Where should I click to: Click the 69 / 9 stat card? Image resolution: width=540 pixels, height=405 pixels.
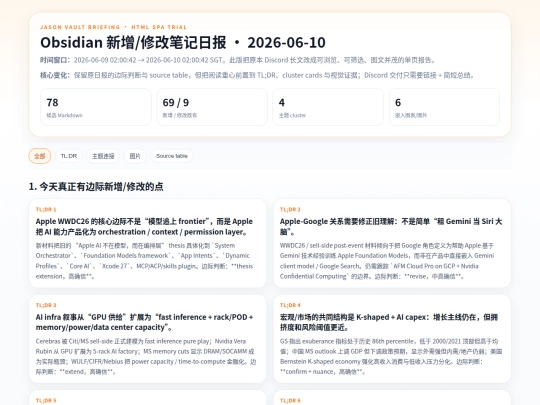pyautogui.click(x=212, y=107)
